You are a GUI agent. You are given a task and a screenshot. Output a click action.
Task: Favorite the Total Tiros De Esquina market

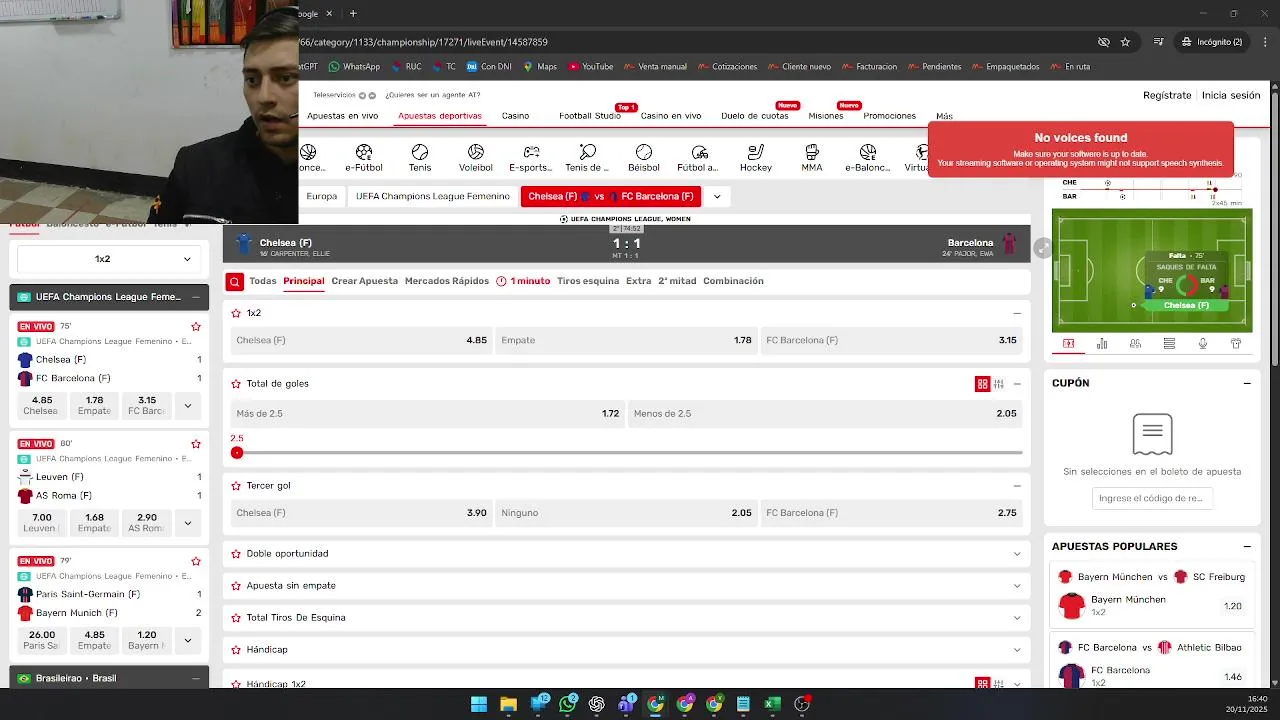(236, 618)
